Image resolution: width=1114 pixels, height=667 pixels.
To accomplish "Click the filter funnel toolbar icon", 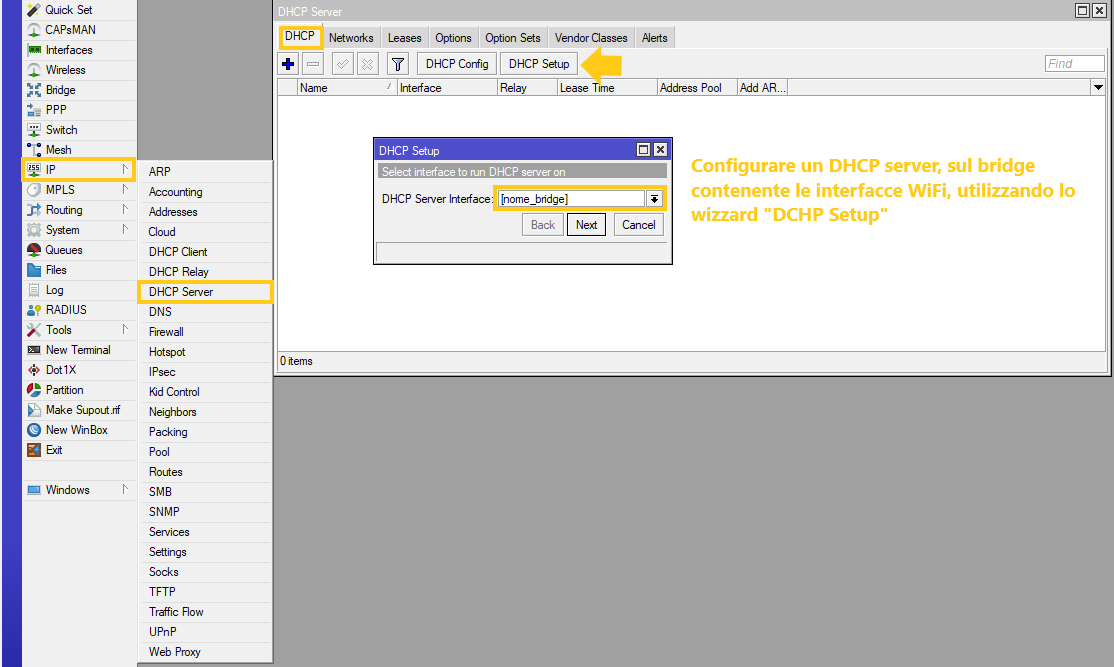I will 398,64.
